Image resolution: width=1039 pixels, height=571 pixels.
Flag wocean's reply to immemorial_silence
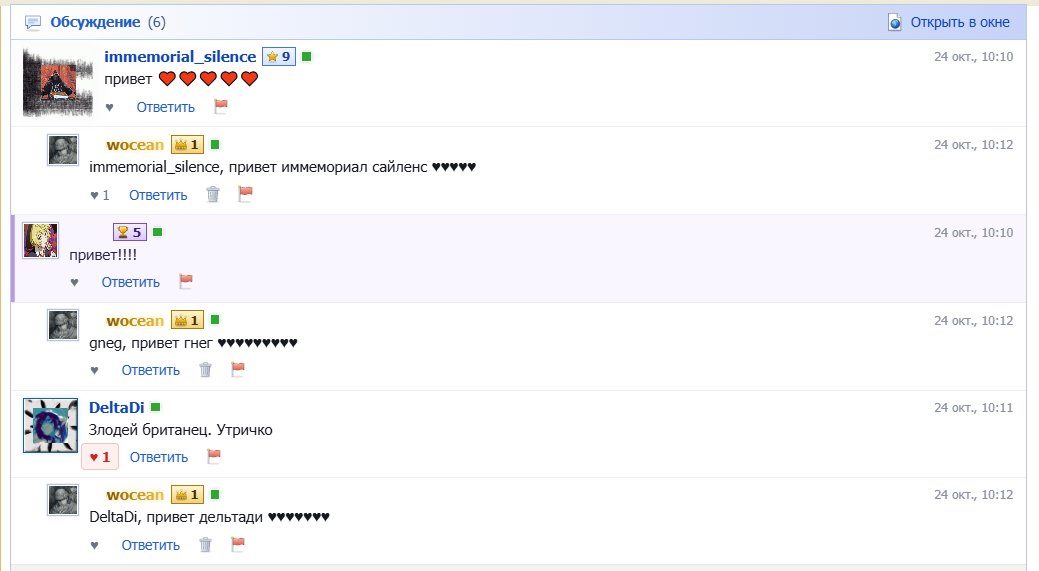(246, 193)
